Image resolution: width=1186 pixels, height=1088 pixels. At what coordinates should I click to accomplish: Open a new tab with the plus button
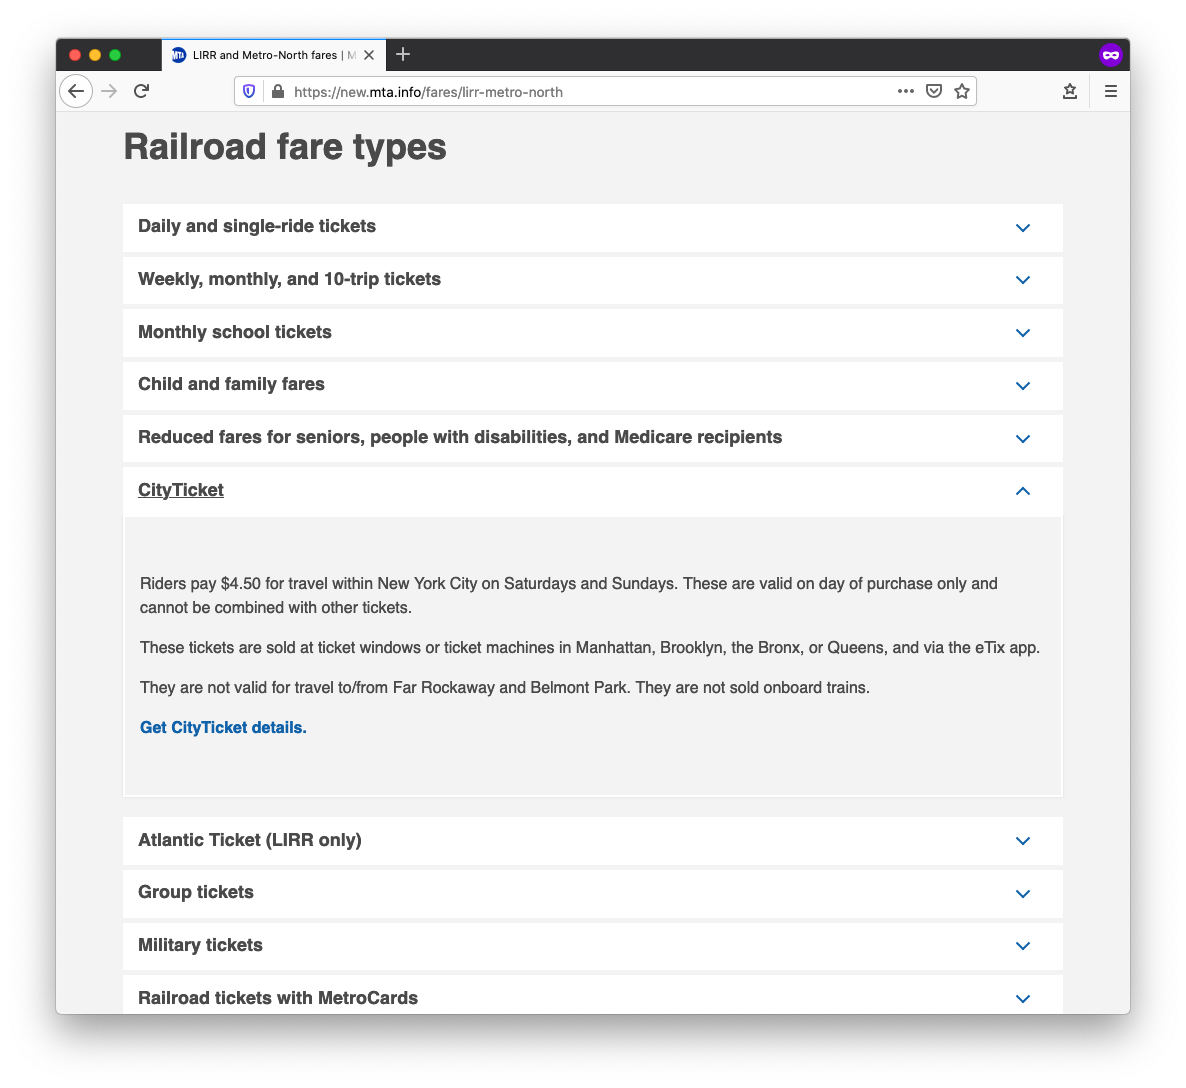pyautogui.click(x=403, y=54)
